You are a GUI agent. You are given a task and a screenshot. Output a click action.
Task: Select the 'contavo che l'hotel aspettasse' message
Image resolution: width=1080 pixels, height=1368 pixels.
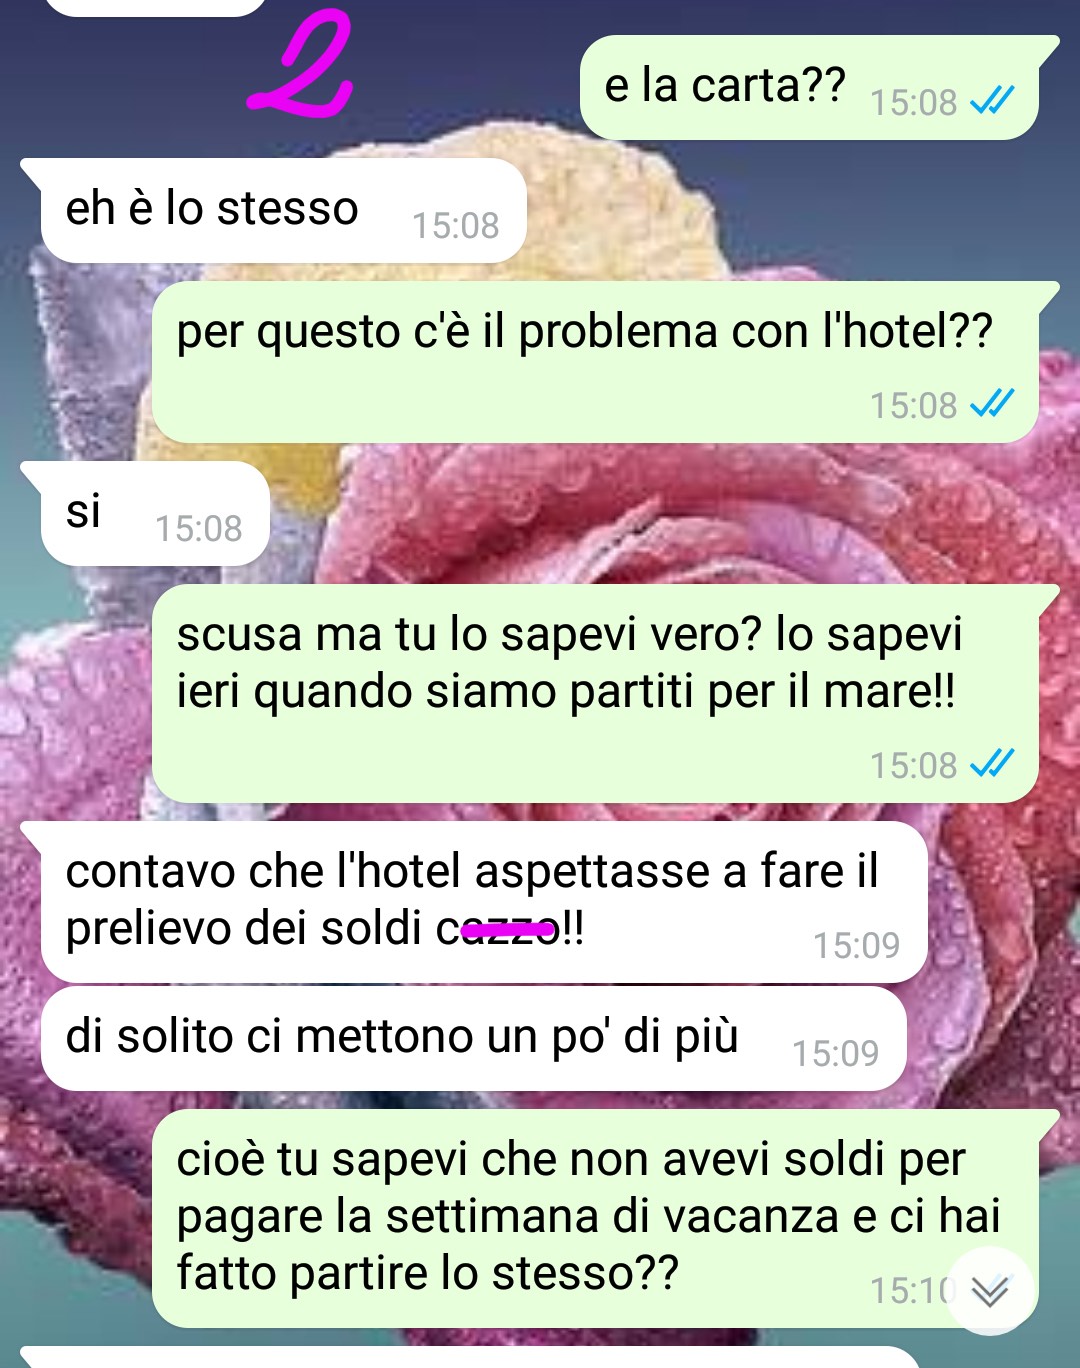point(474,902)
